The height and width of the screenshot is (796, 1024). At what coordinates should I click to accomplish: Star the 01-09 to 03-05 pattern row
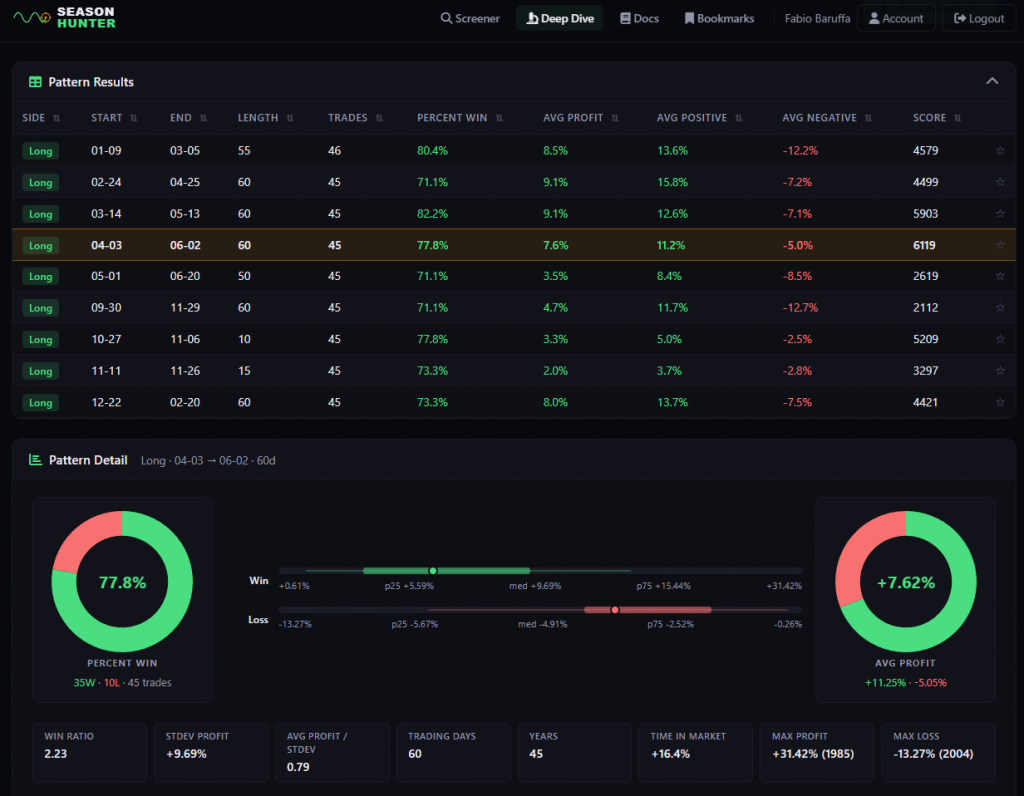tap(1000, 151)
